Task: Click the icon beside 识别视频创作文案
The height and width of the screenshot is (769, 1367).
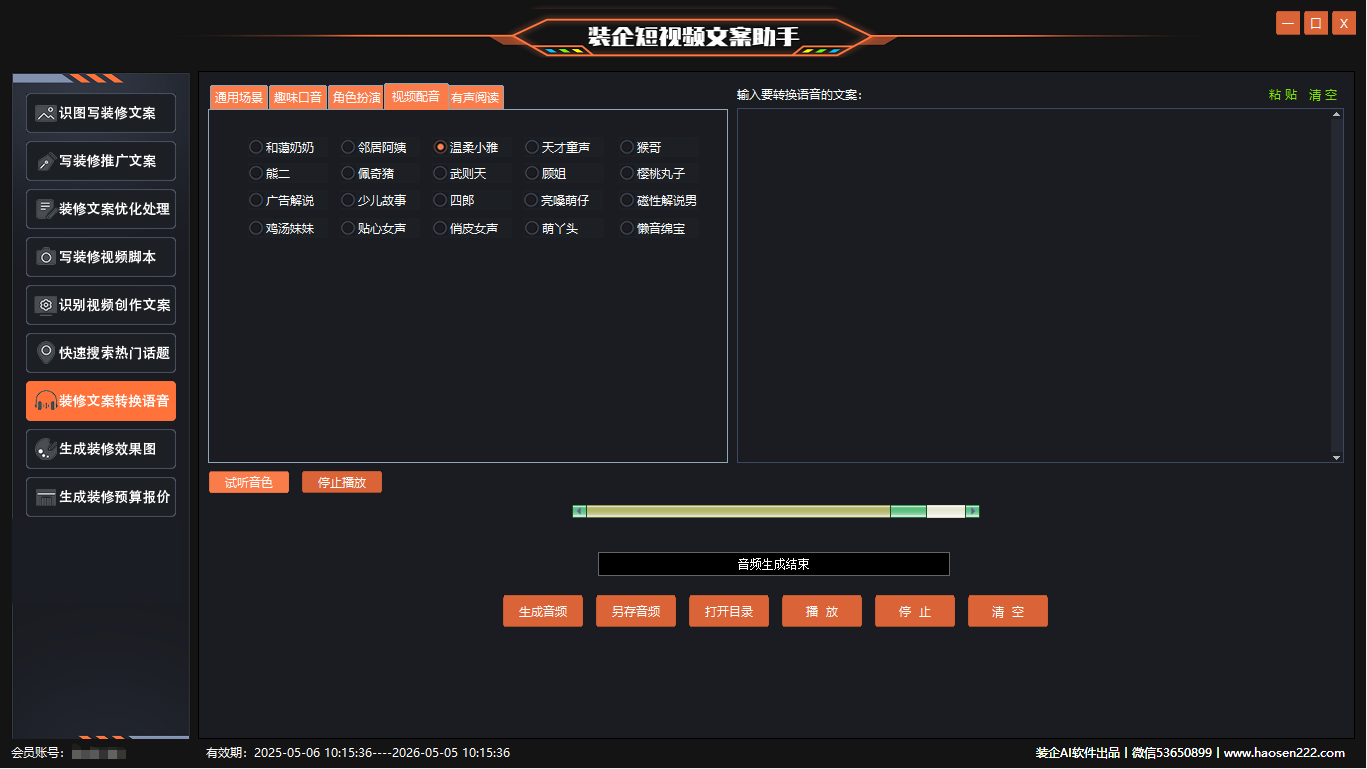Action: tap(45, 305)
